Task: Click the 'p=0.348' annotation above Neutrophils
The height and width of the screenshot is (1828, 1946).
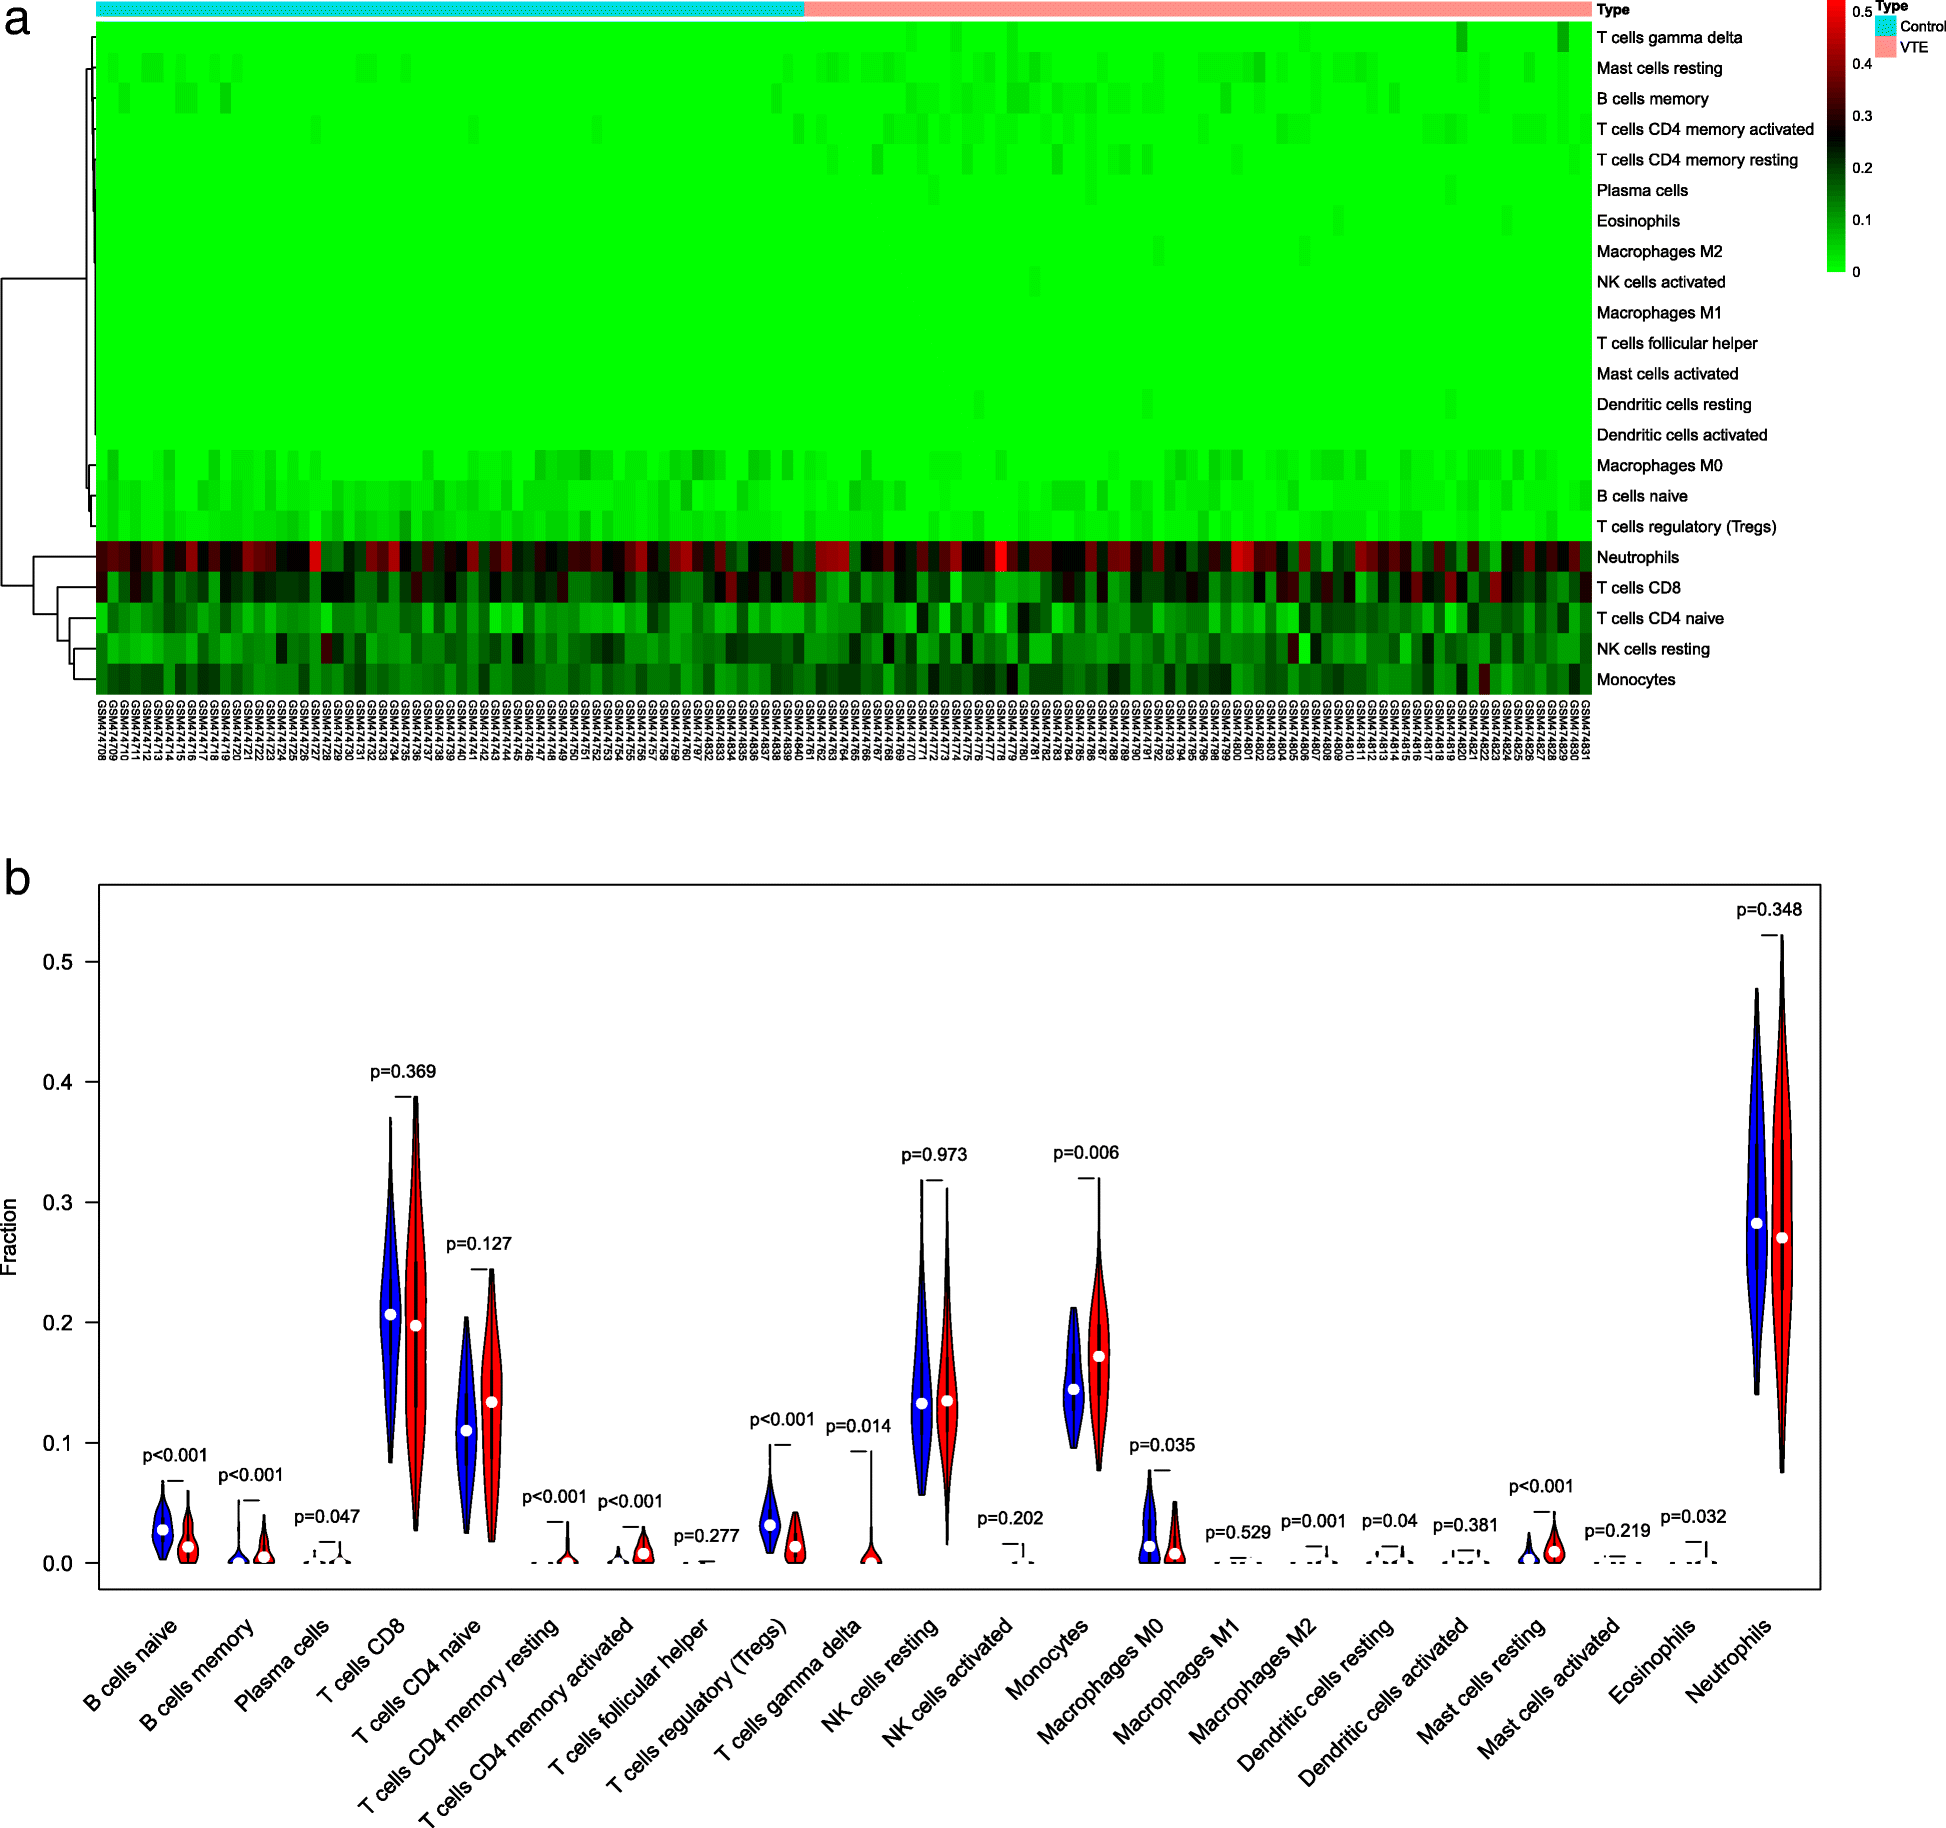Action: pos(1769,910)
